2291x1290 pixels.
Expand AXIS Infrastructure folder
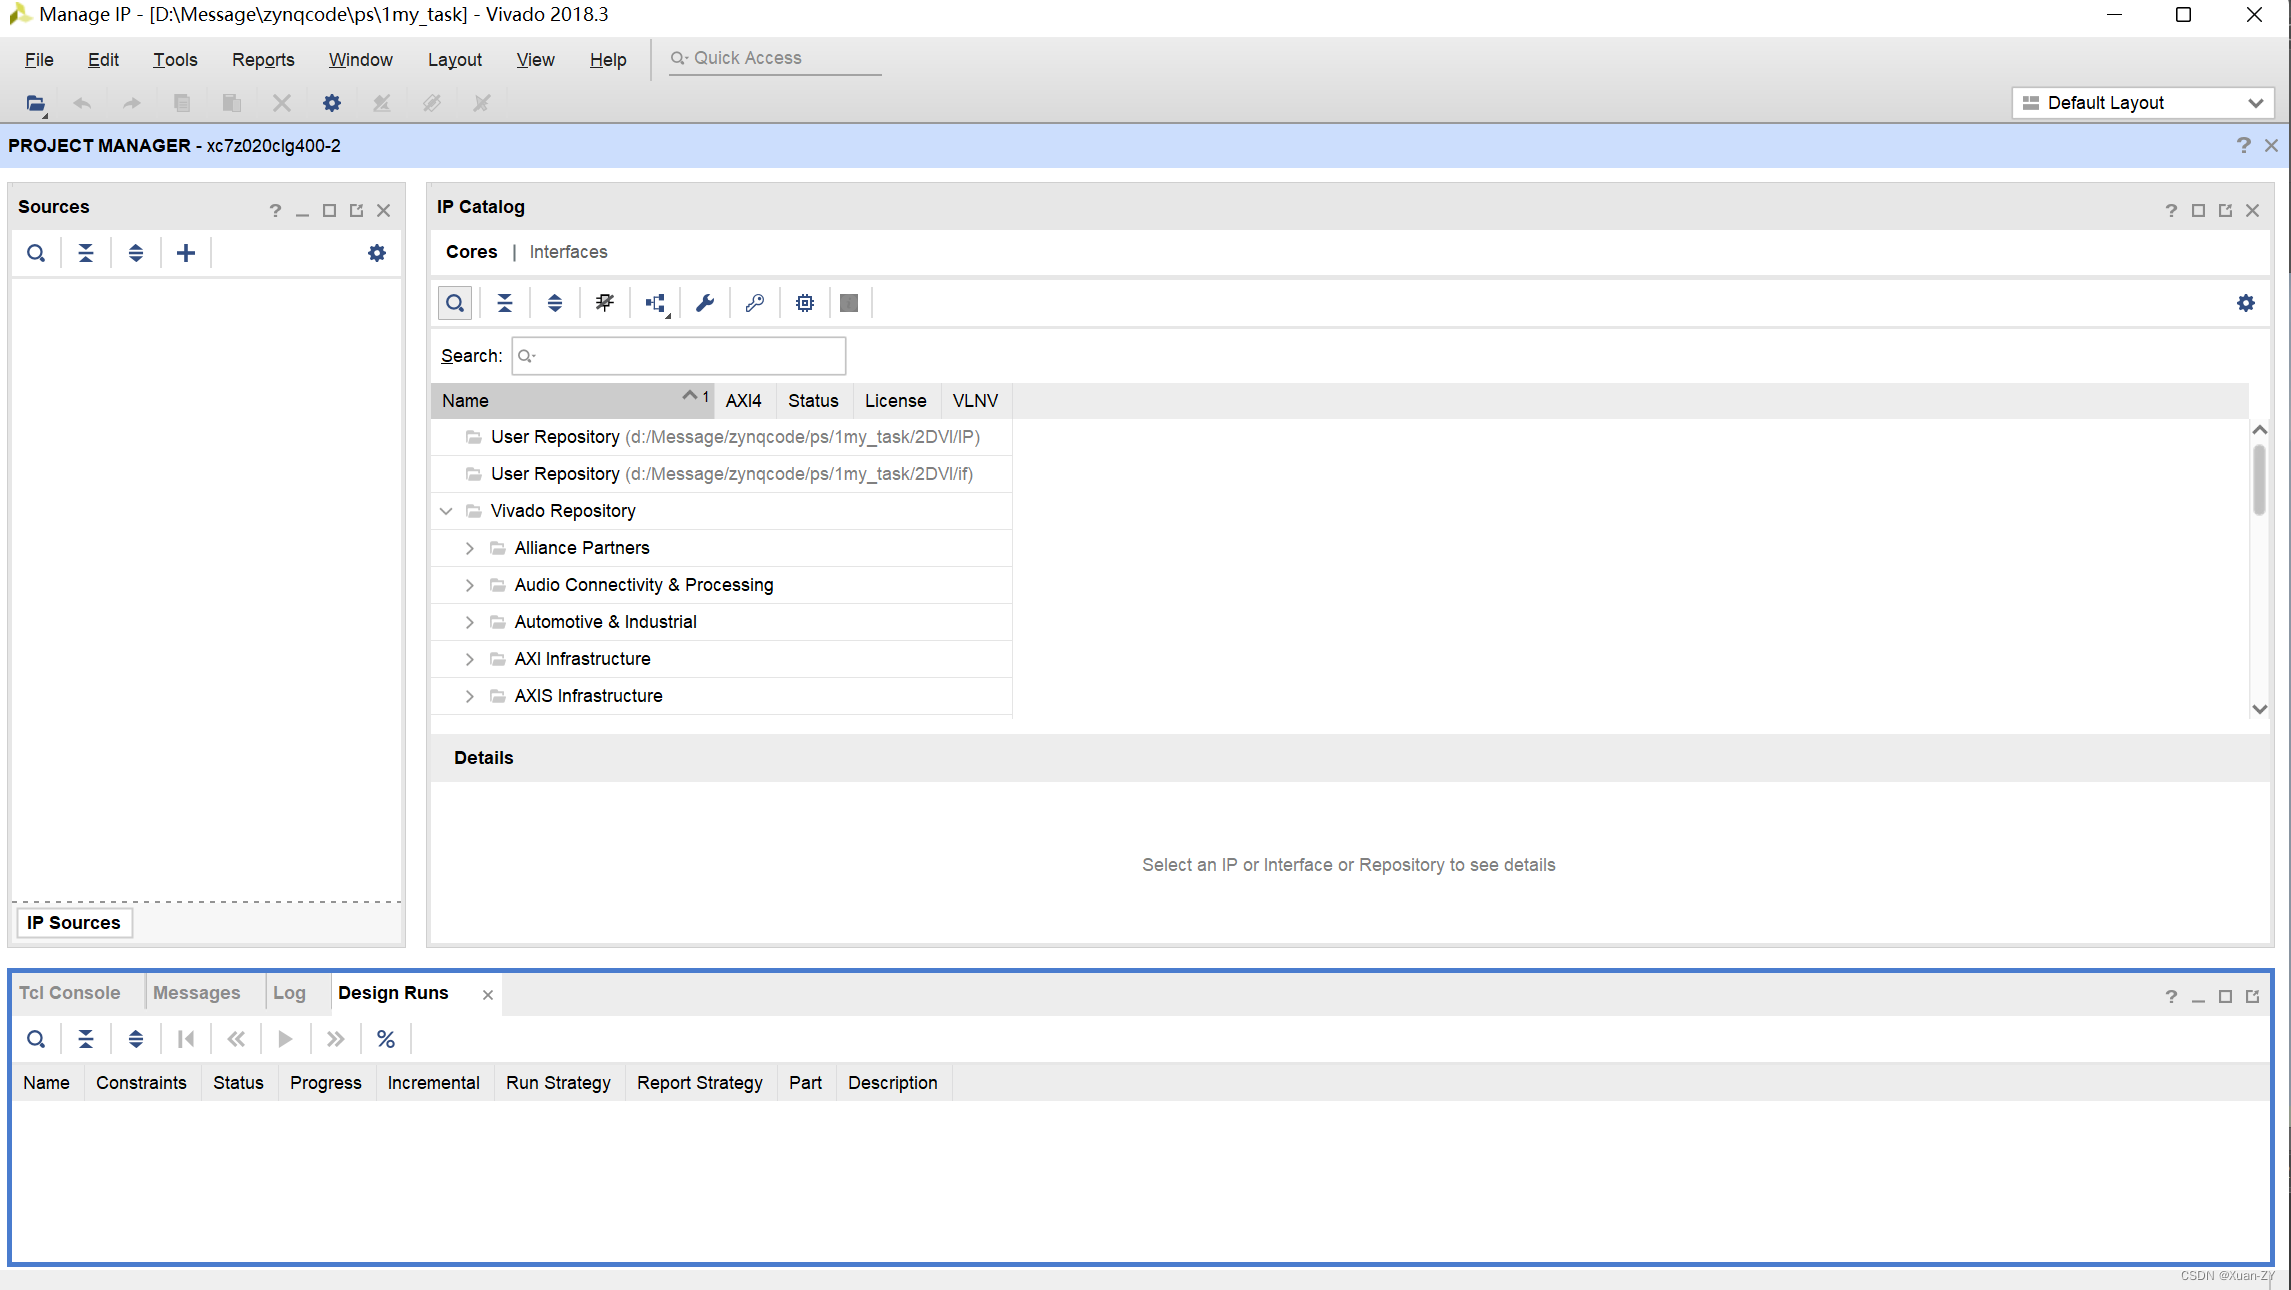(469, 696)
